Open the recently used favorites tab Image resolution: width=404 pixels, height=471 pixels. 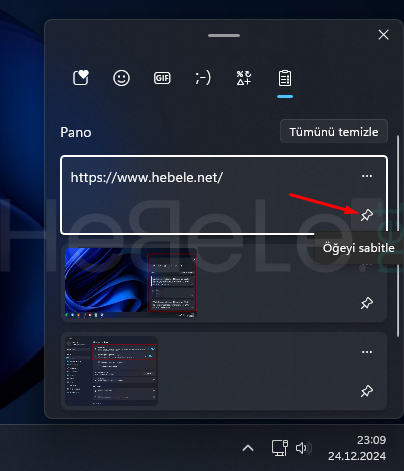(81, 78)
